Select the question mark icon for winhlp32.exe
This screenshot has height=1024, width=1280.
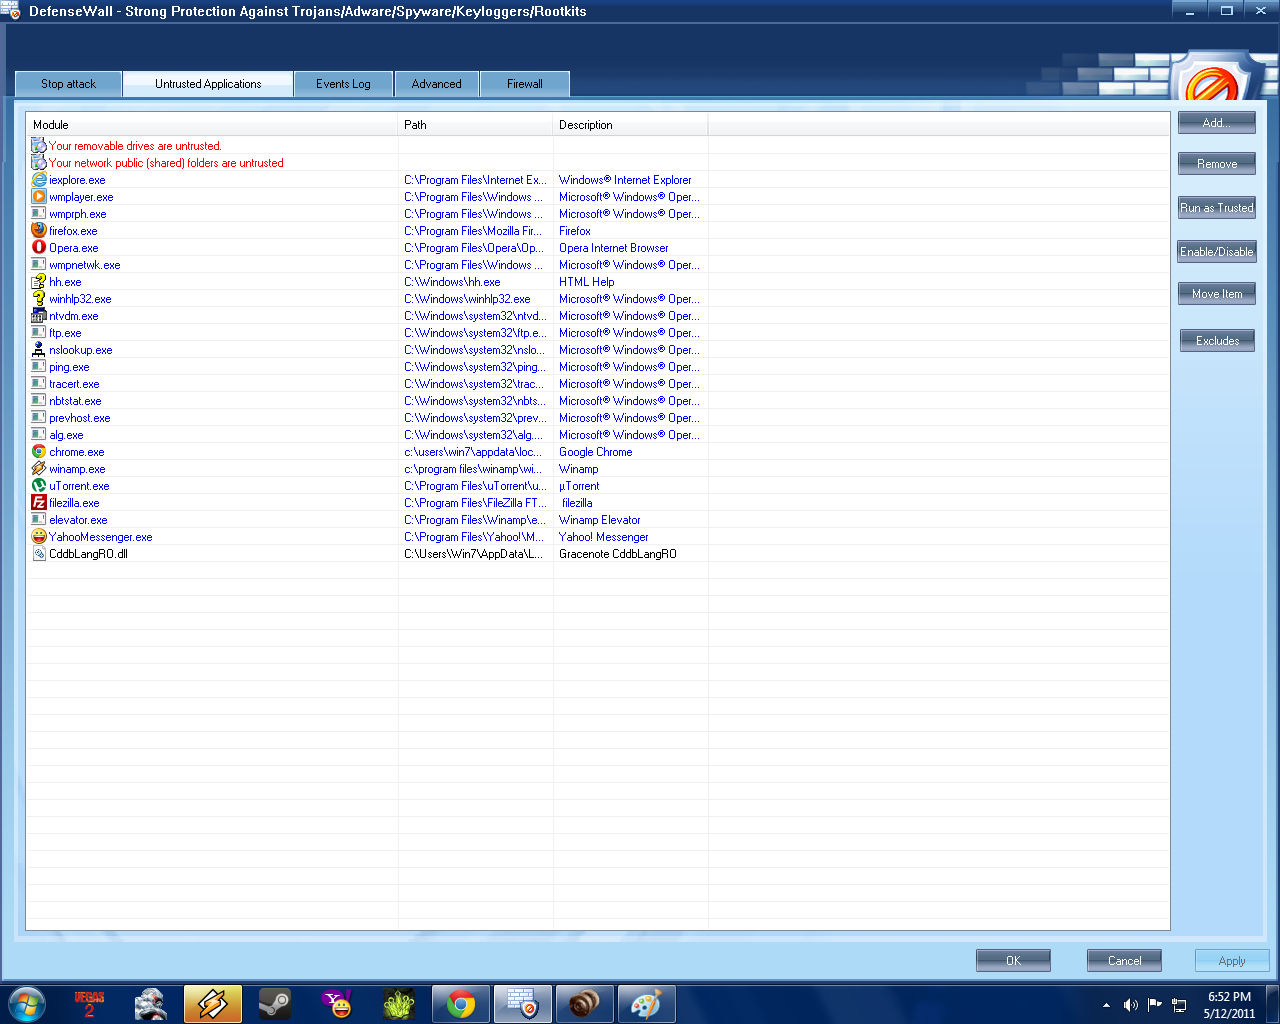[39, 299]
